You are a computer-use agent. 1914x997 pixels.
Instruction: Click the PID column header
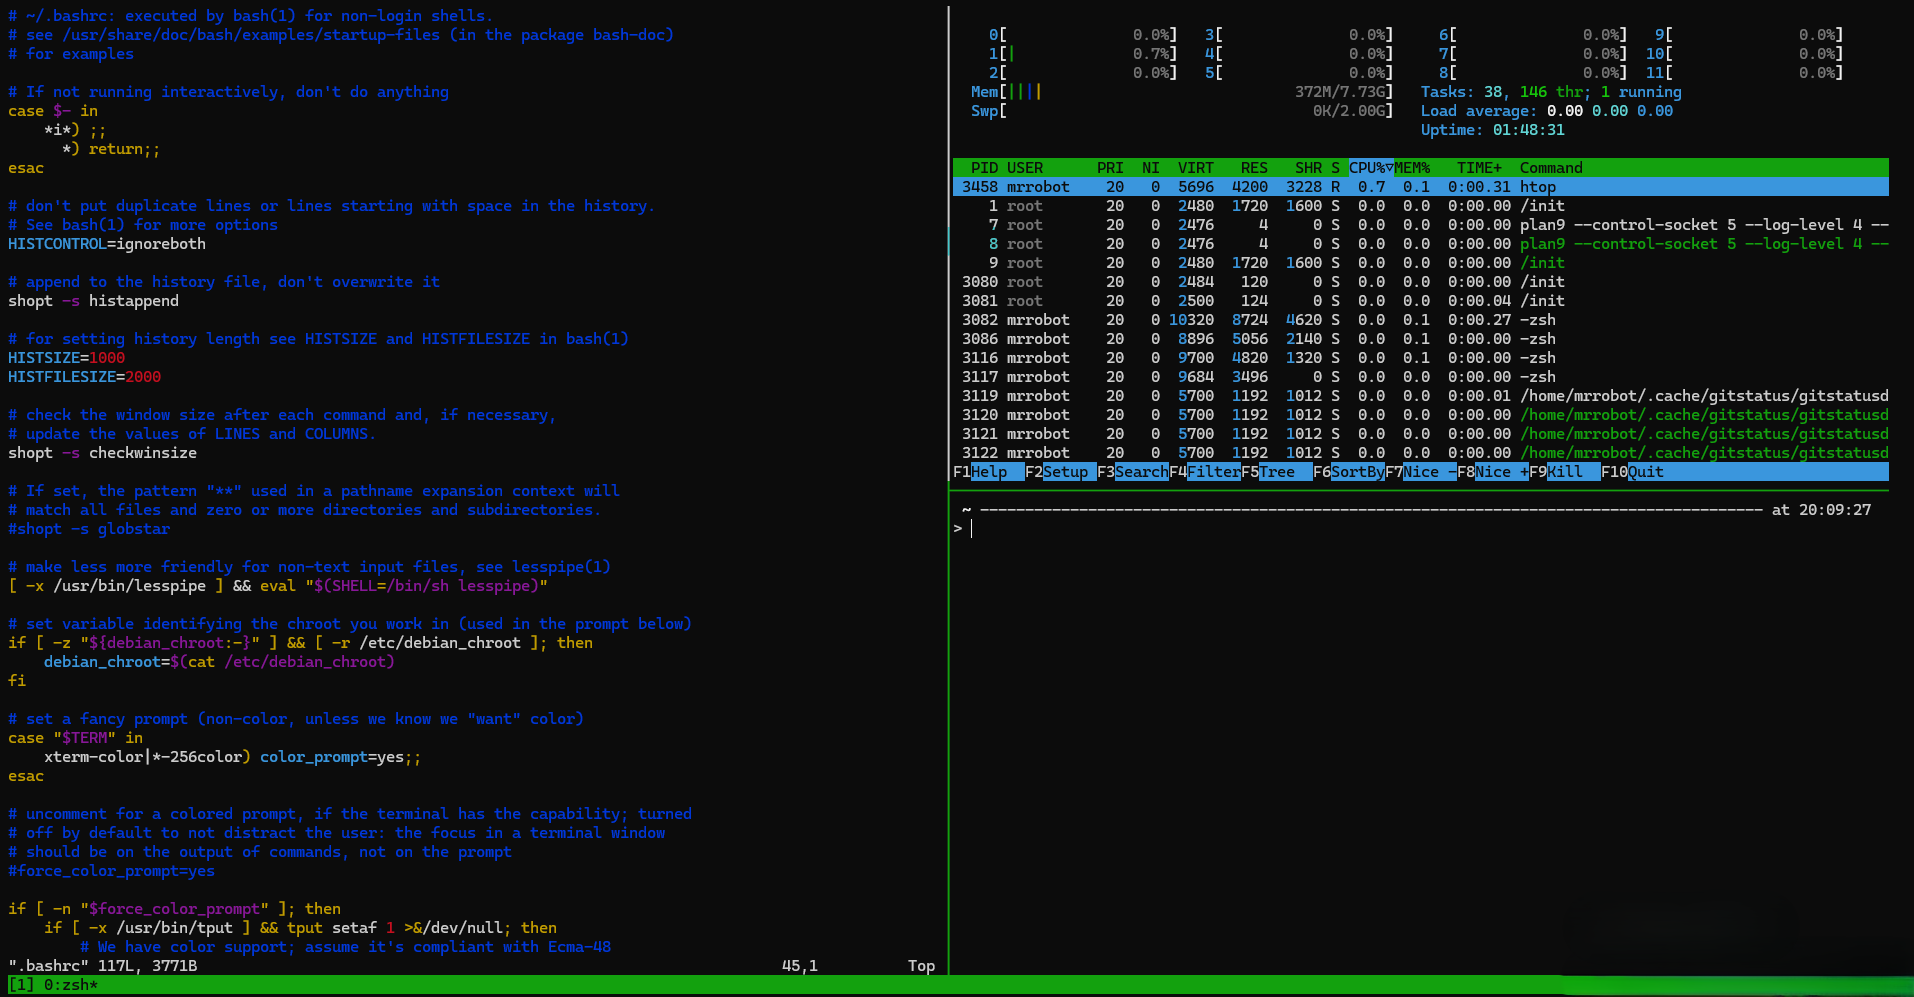[x=984, y=168]
